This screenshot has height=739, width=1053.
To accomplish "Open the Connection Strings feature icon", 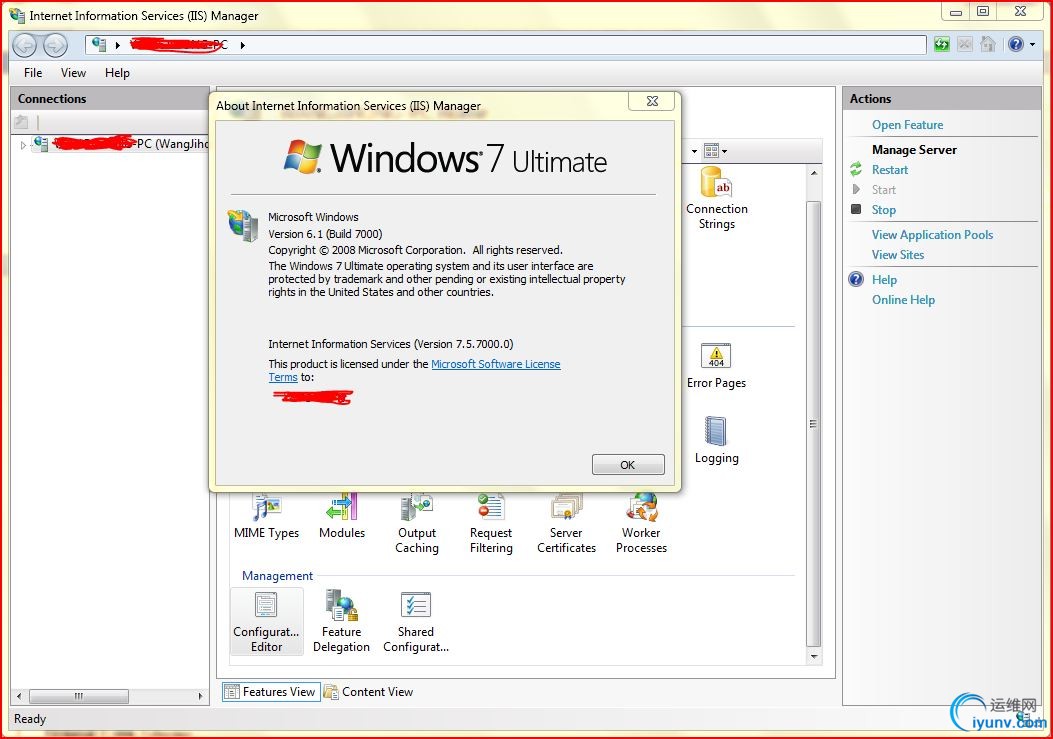I will [x=716, y=198].
